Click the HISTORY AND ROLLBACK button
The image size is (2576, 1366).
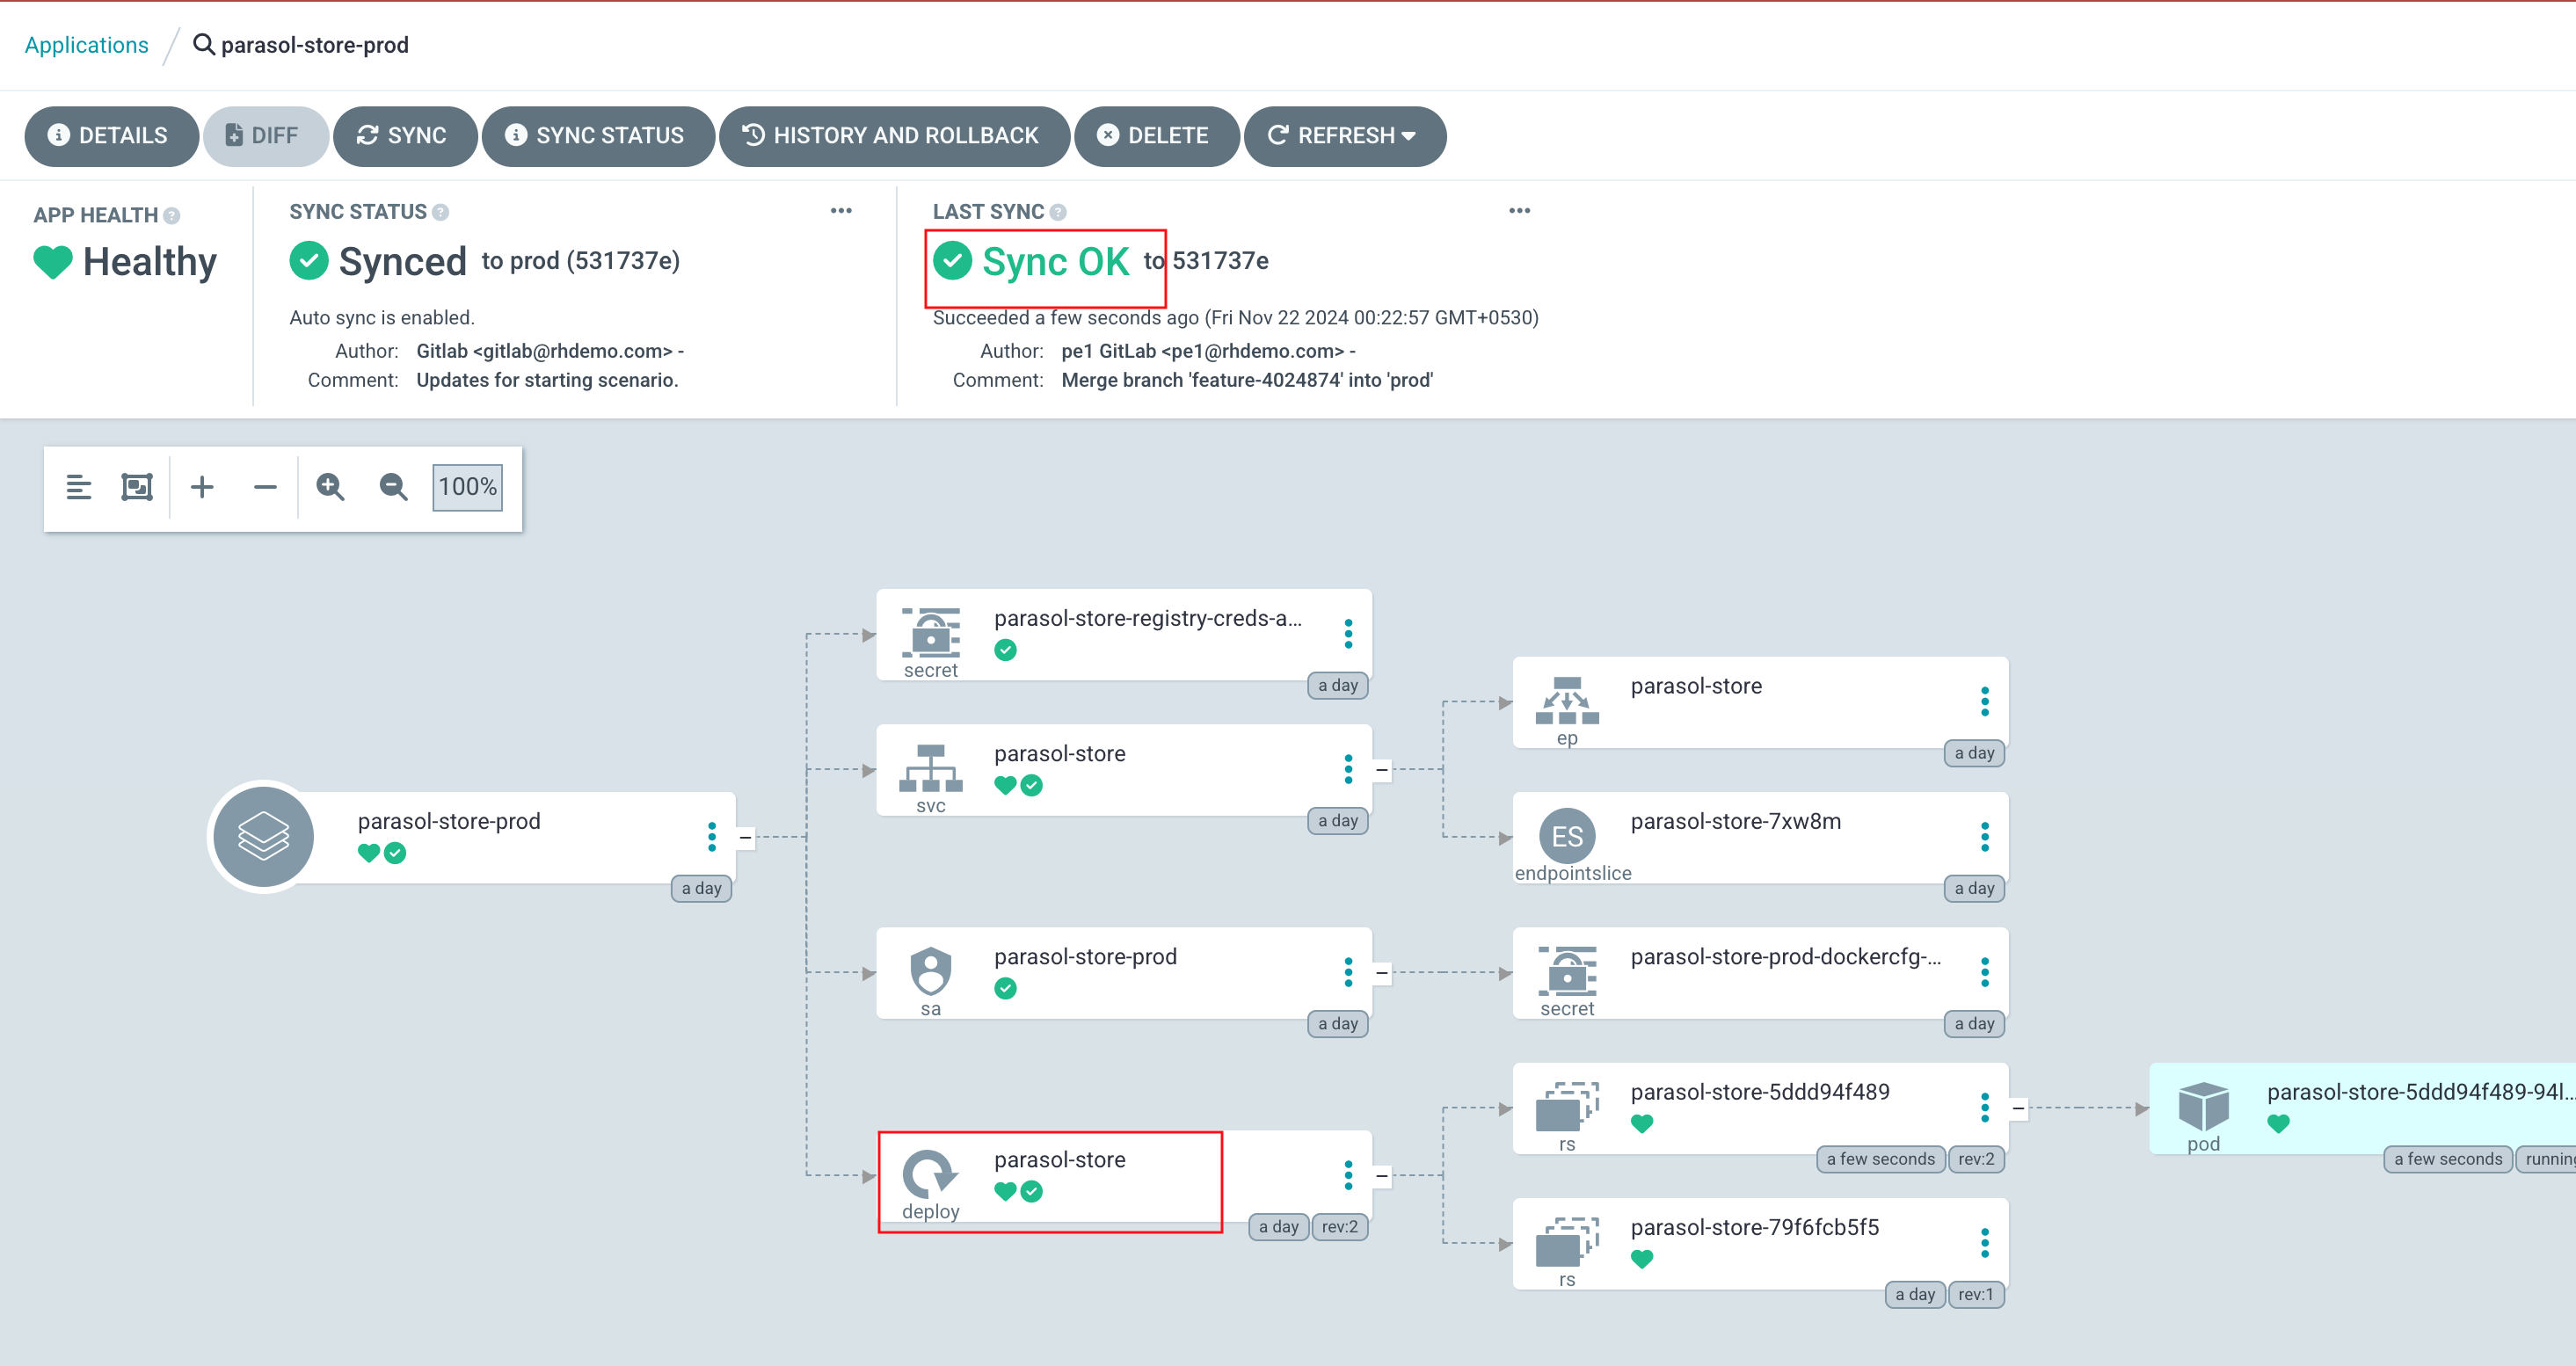point(892,136)
